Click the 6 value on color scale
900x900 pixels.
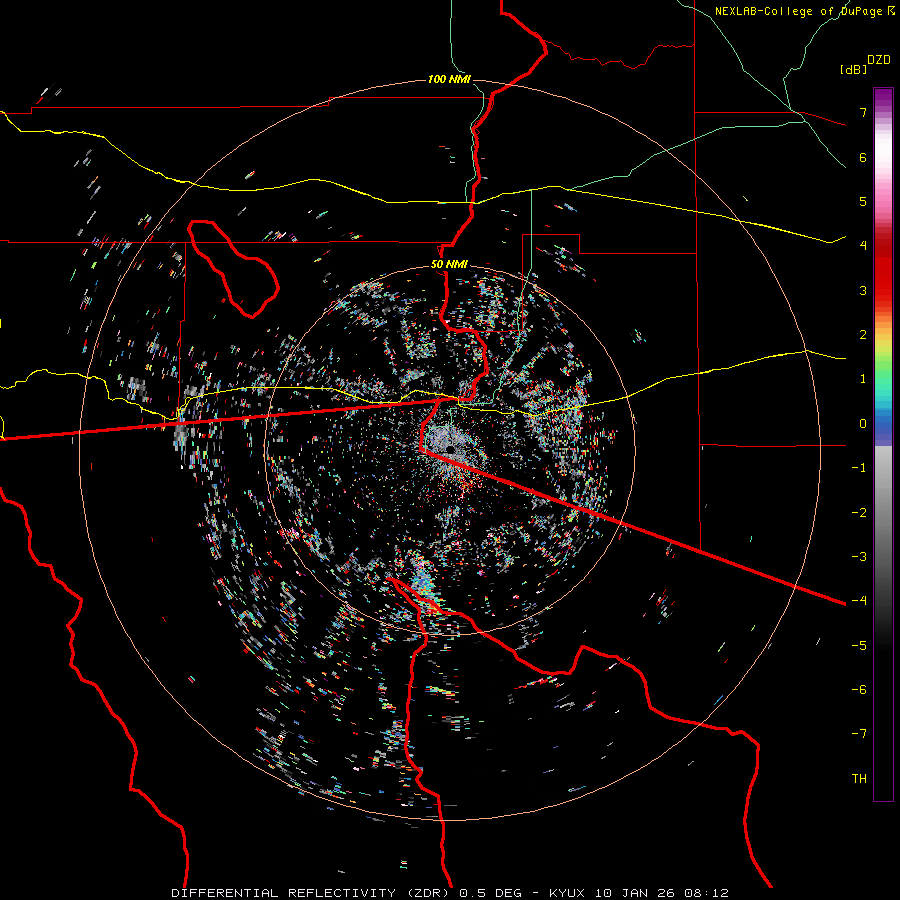coord(863,157)
